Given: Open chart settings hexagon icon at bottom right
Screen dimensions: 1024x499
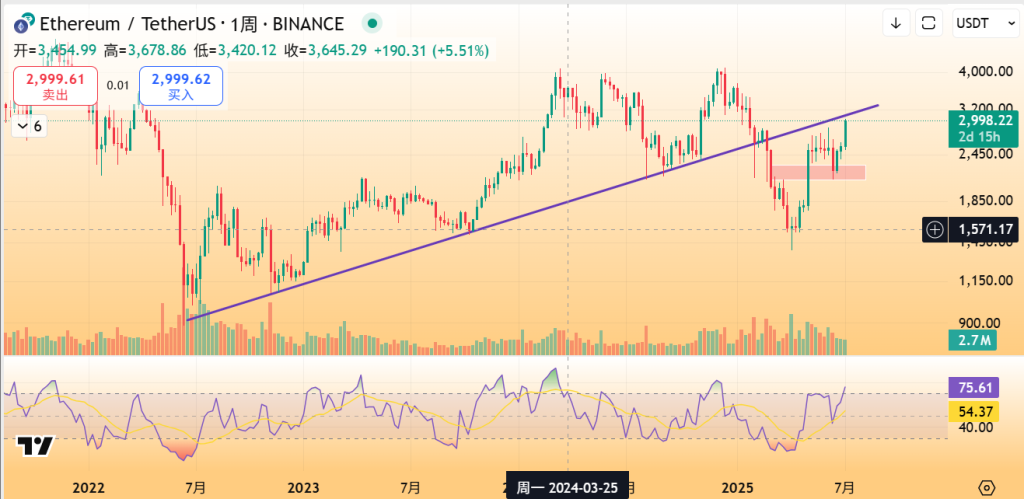Looking at the screenshot, I should [987, 487].
